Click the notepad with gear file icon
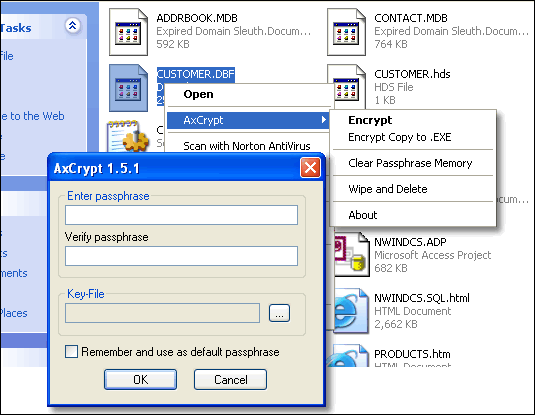This screenshot has width=535, height=415. point(128,135)
